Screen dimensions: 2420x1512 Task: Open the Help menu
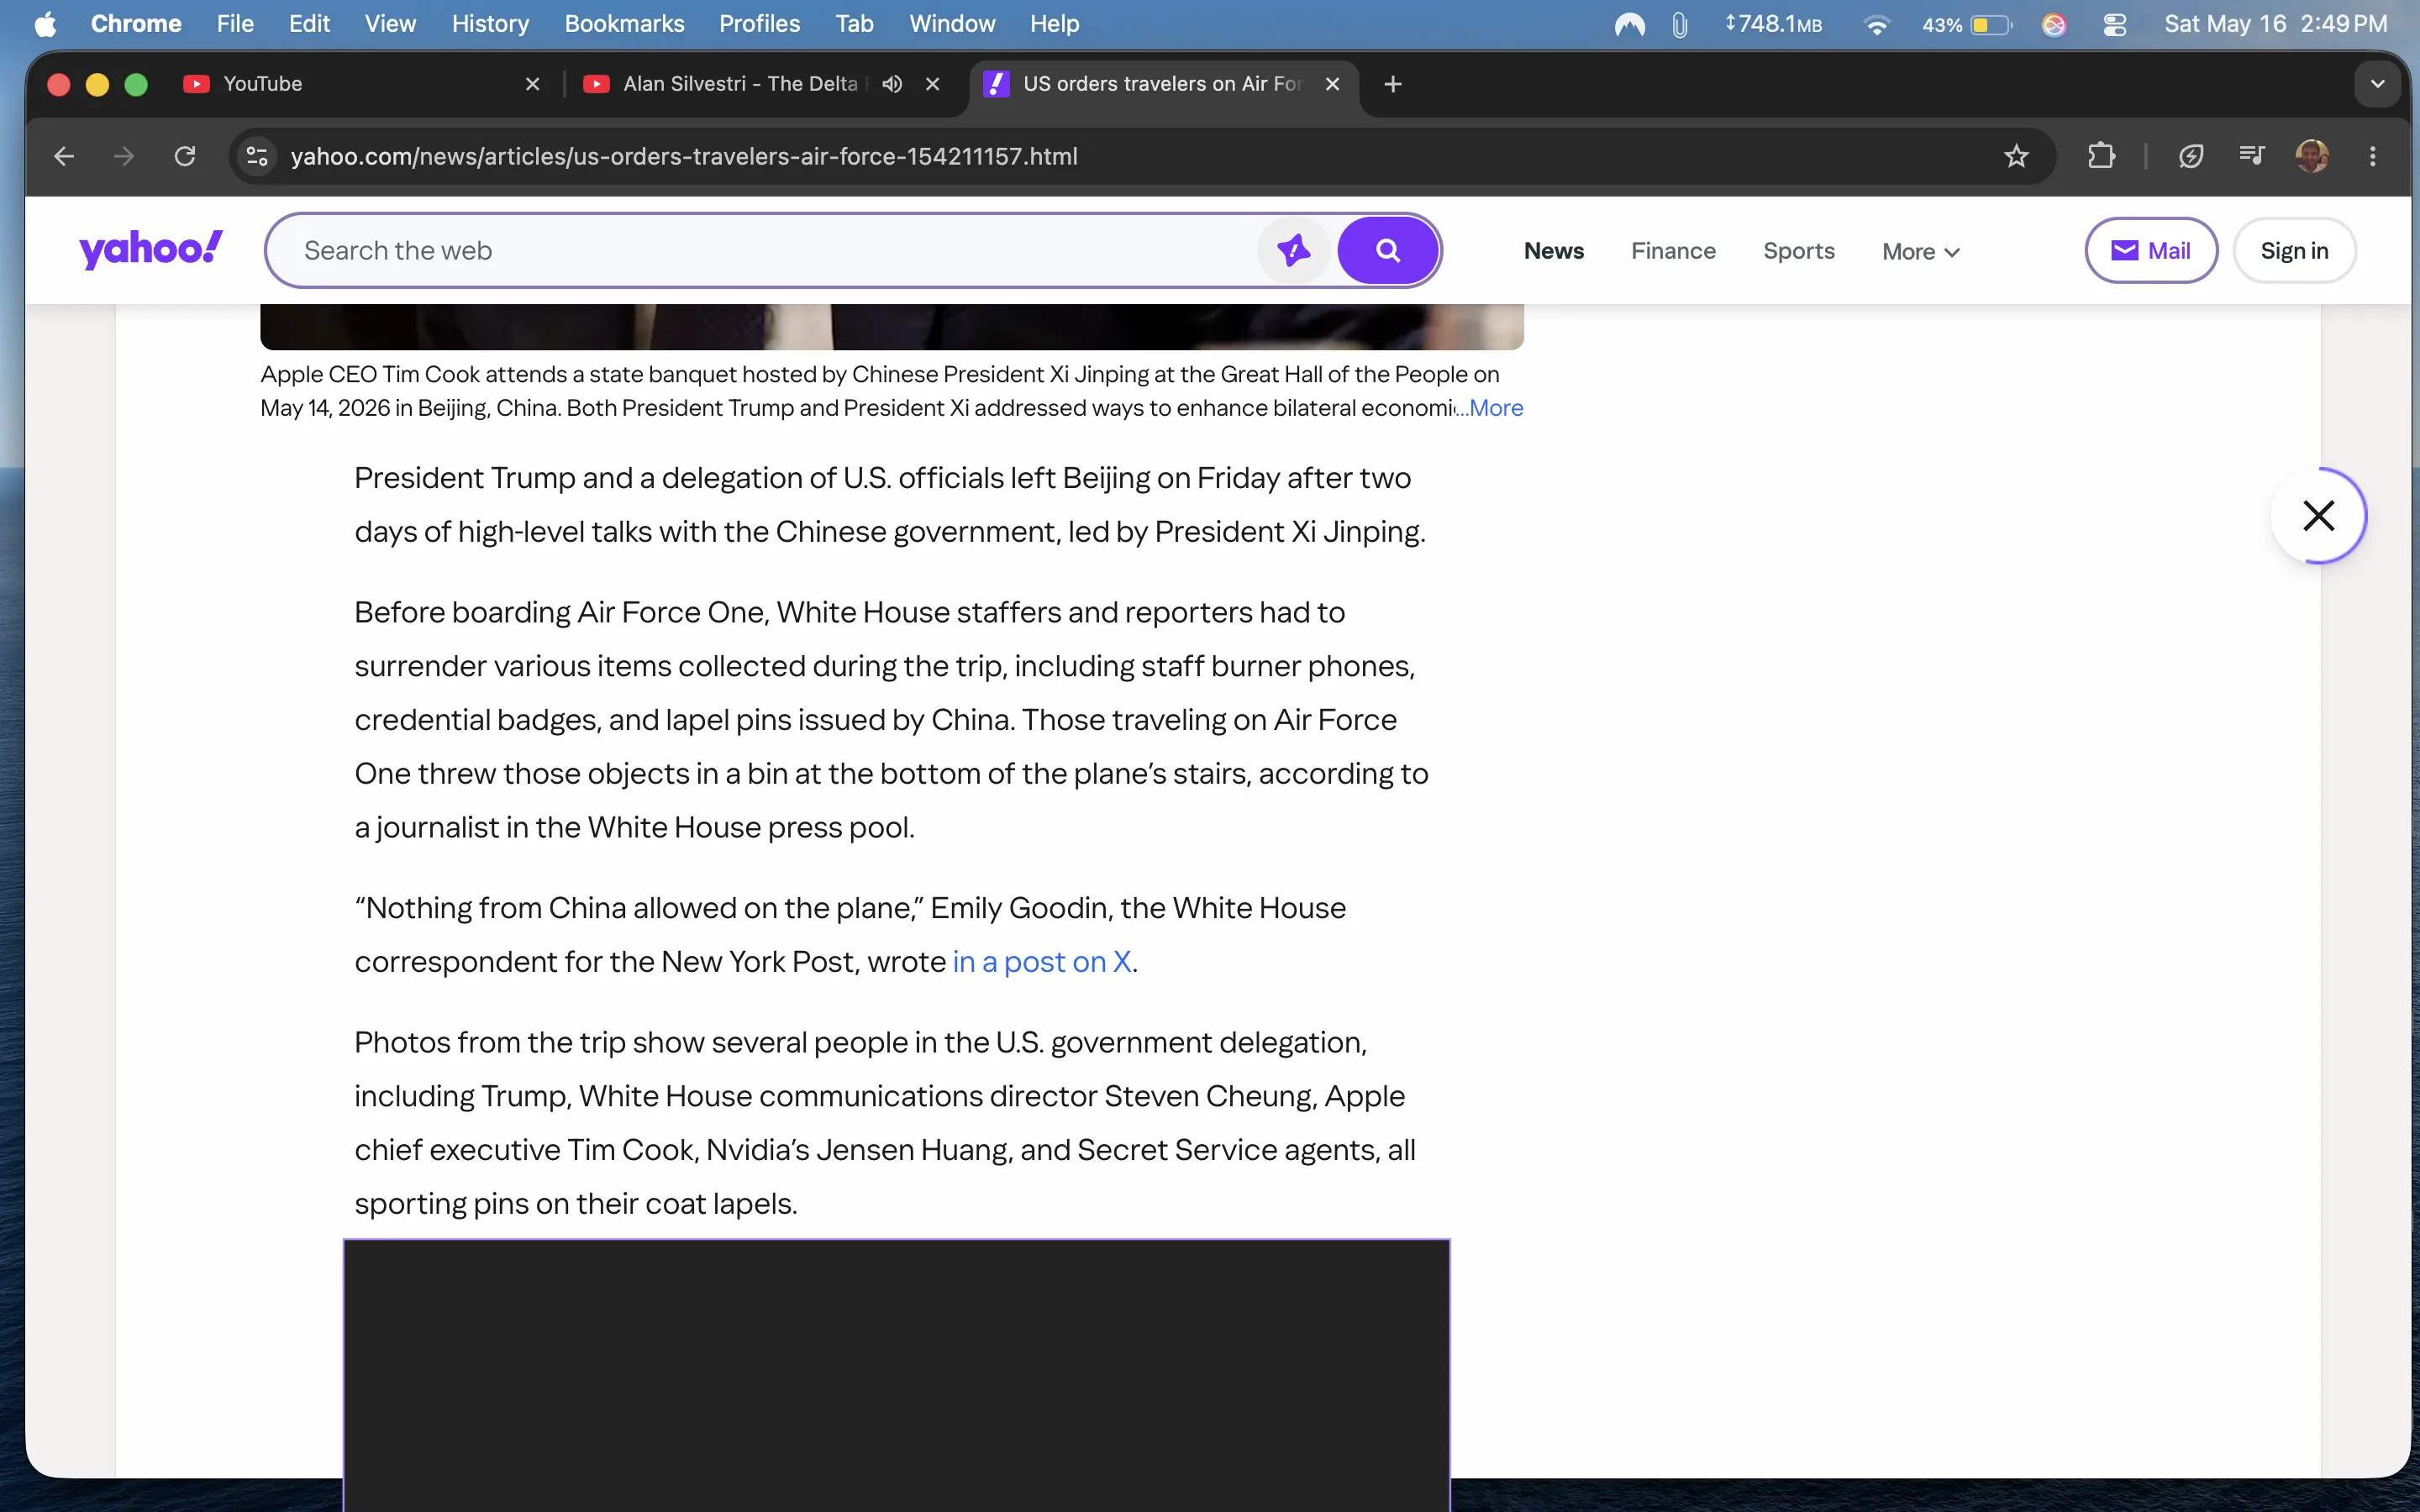[x=1054, y=24]
